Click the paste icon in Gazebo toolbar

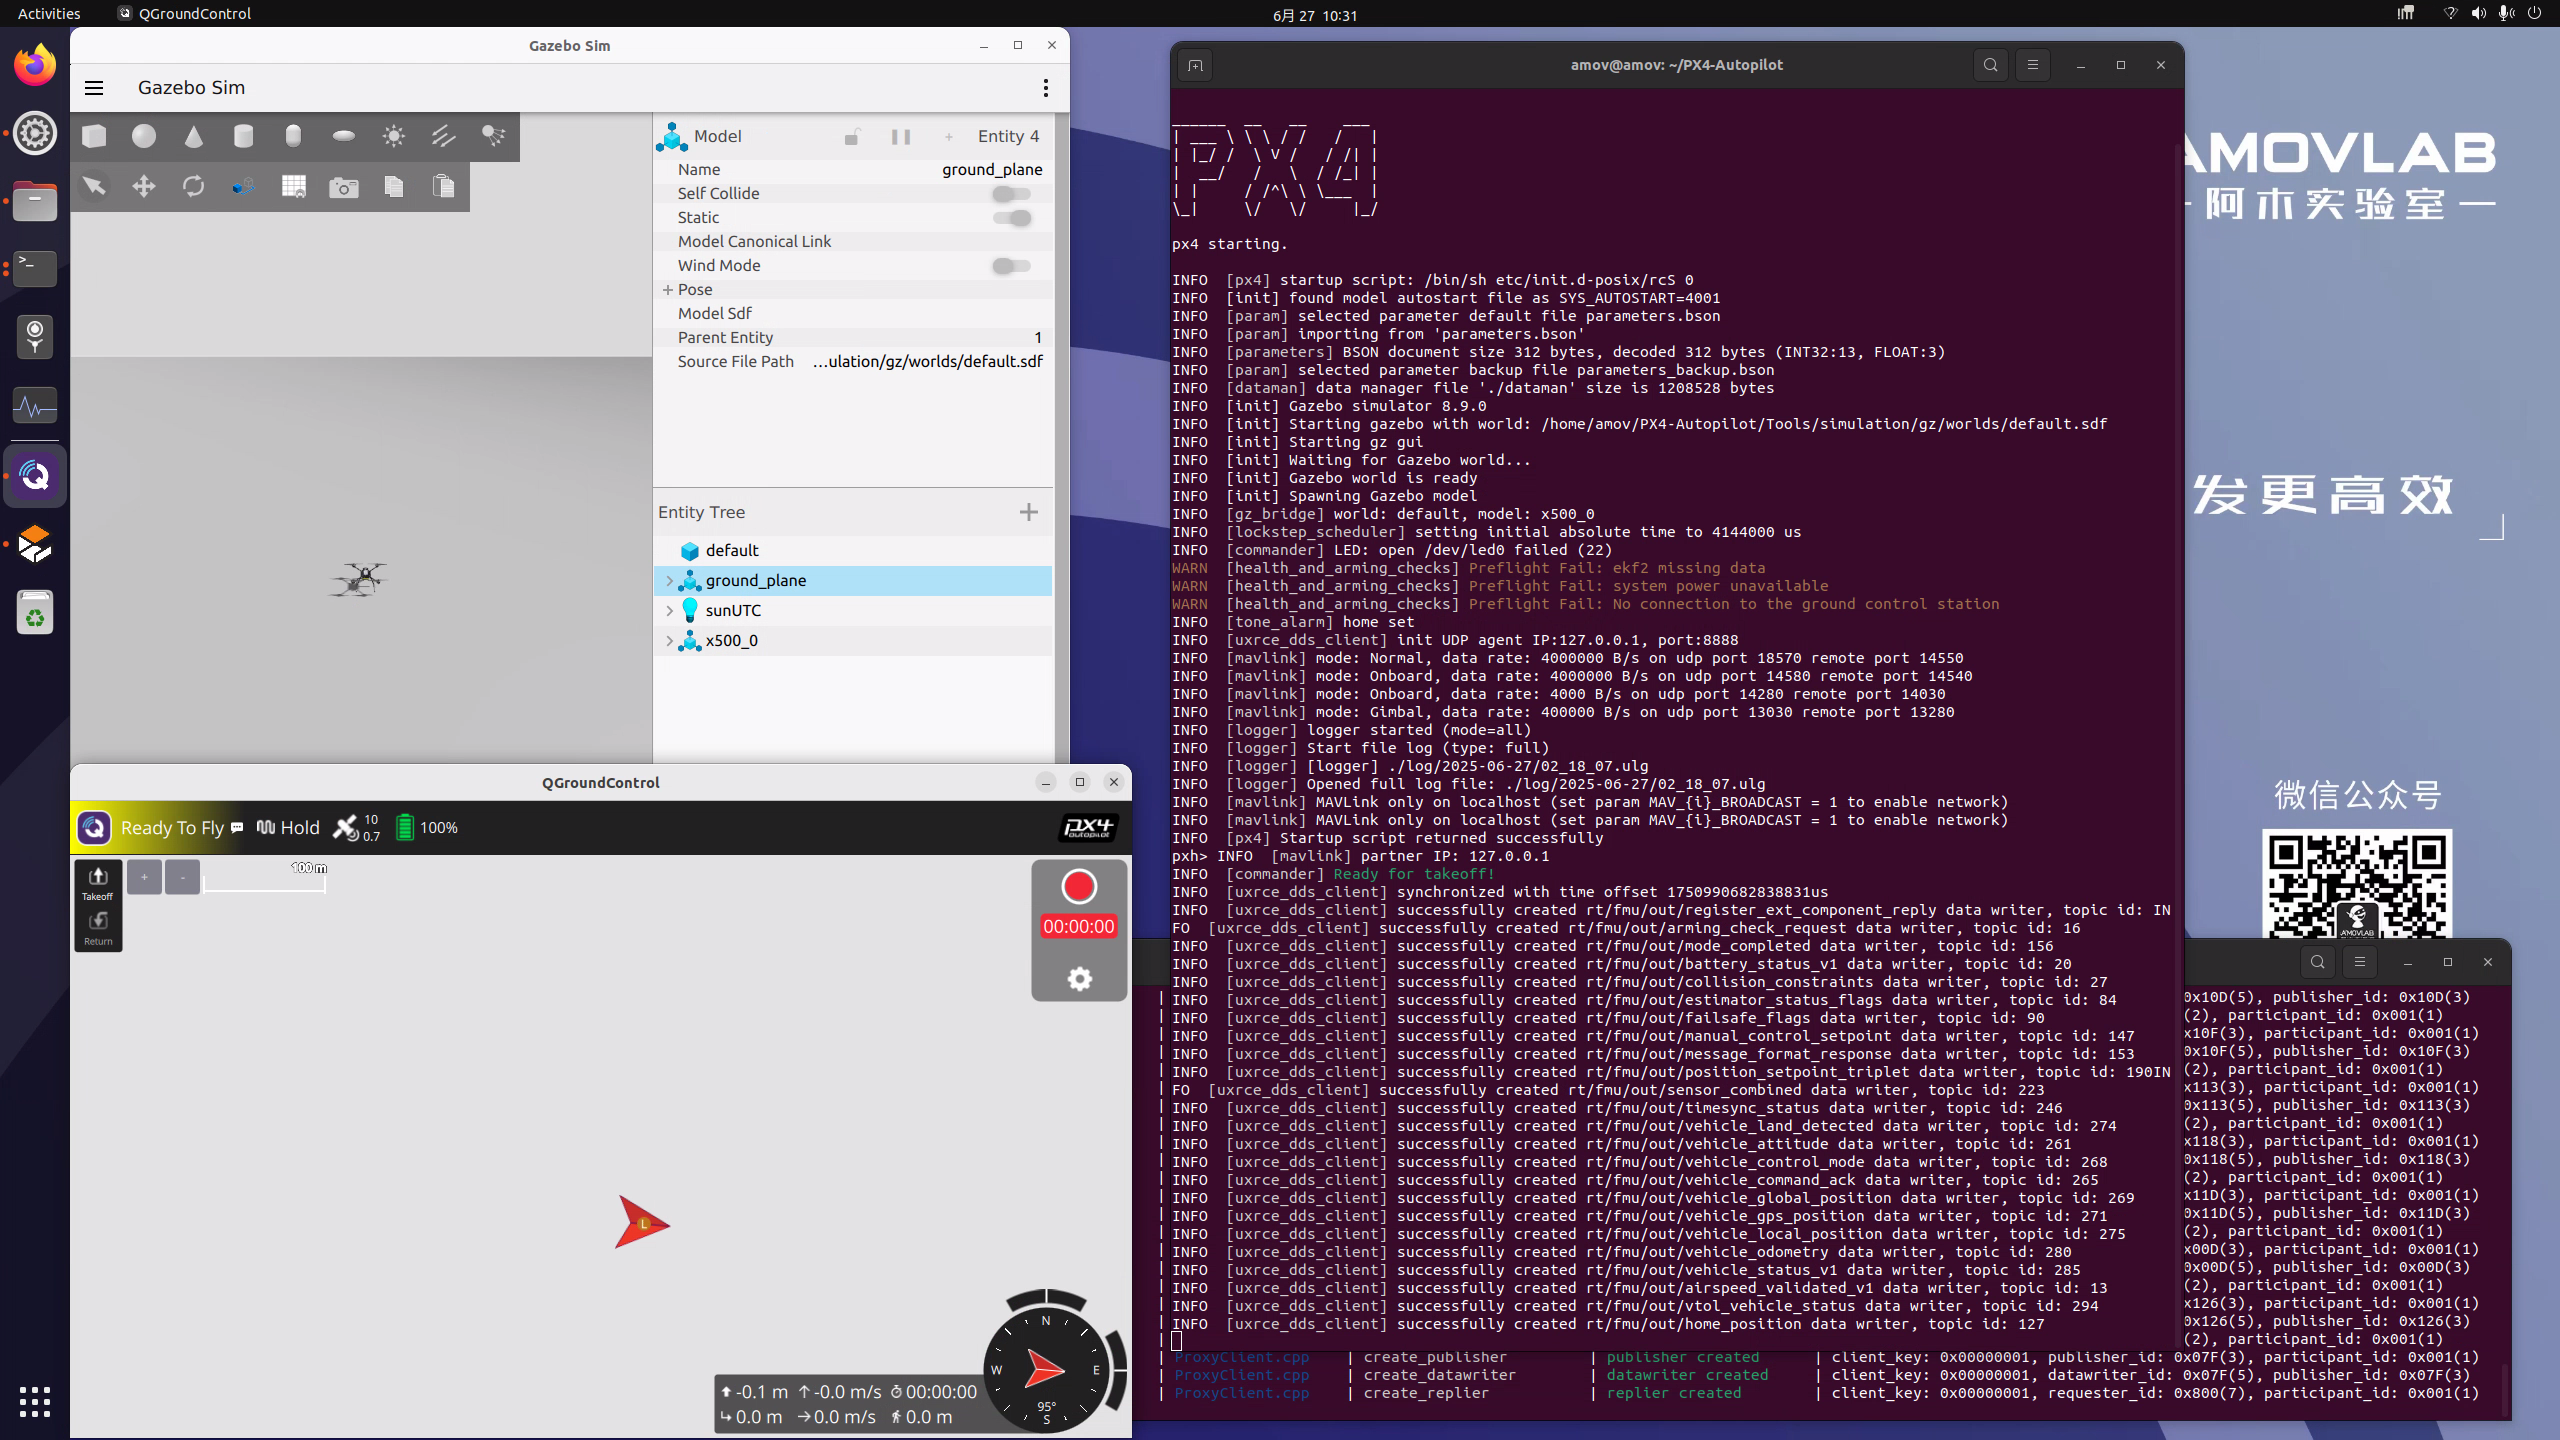[443, 186]
